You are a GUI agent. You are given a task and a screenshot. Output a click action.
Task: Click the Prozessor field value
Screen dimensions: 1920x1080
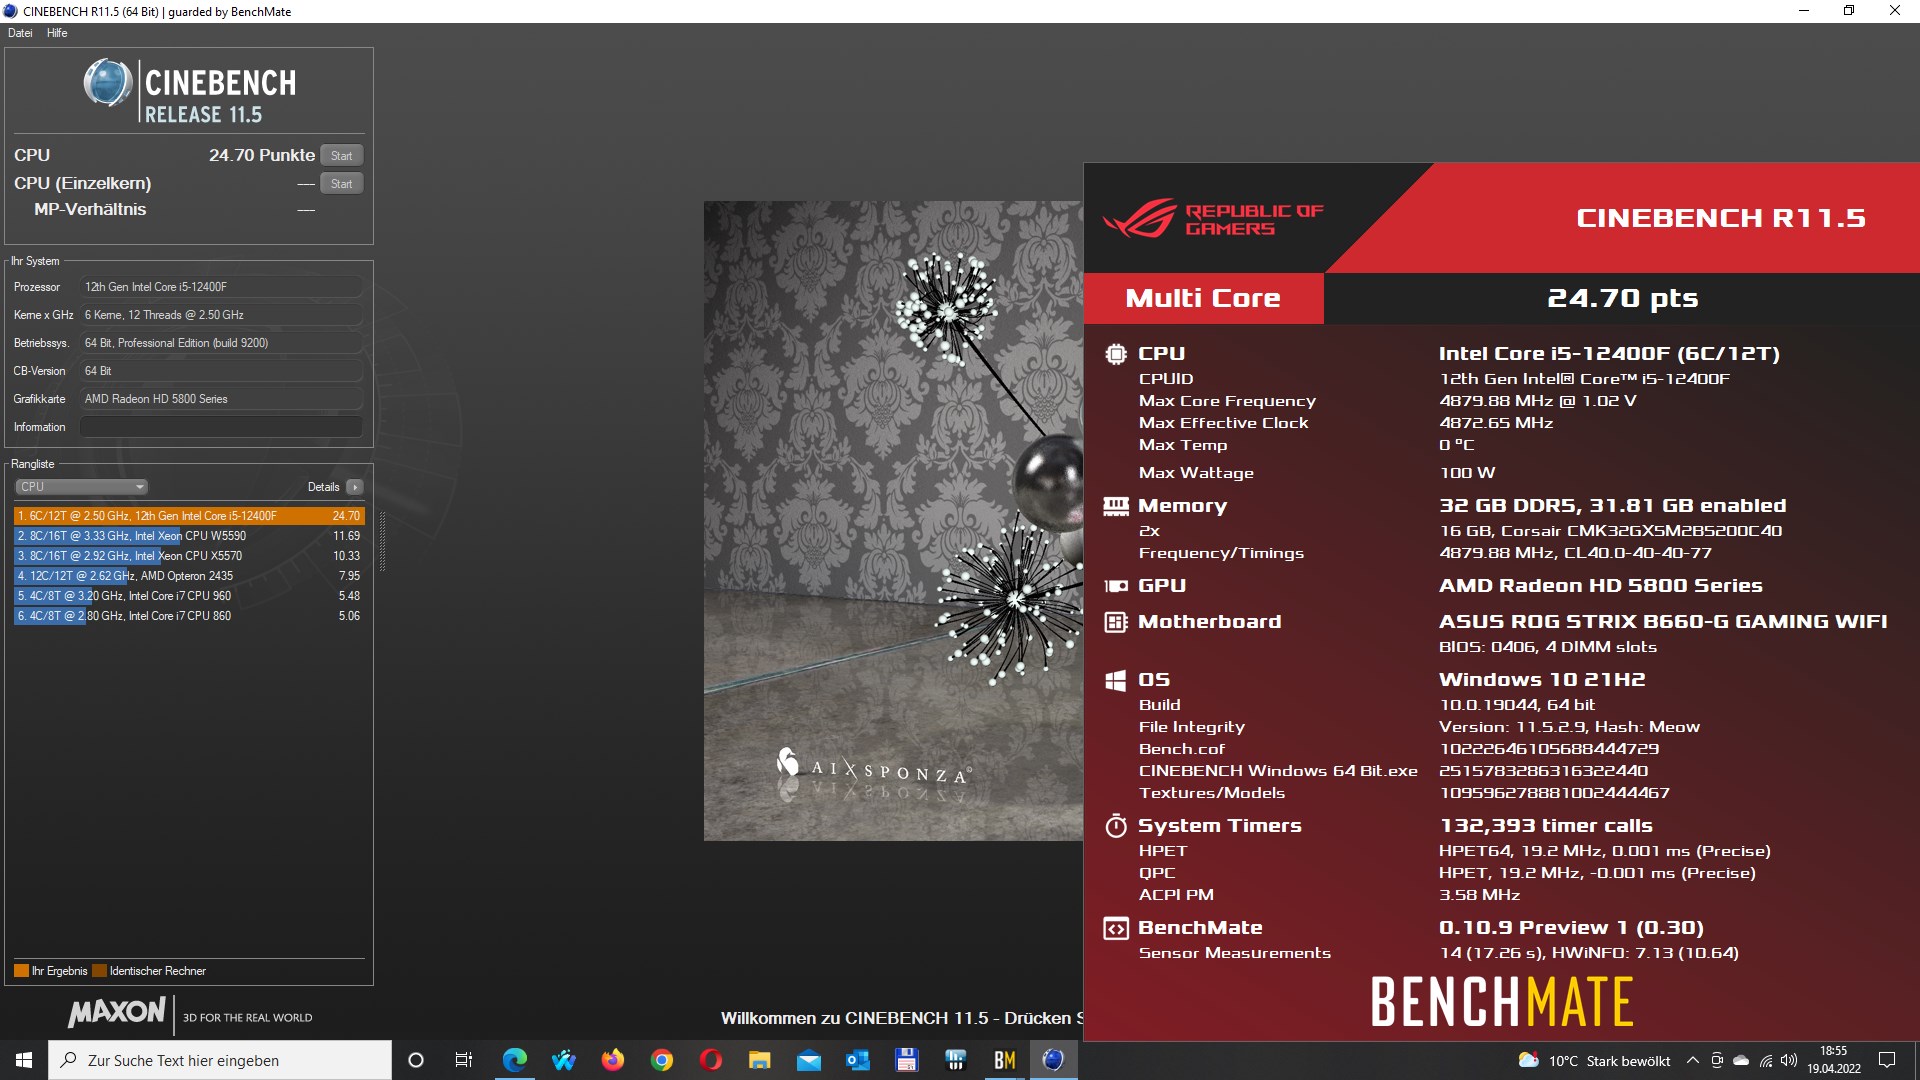[221, 287]
